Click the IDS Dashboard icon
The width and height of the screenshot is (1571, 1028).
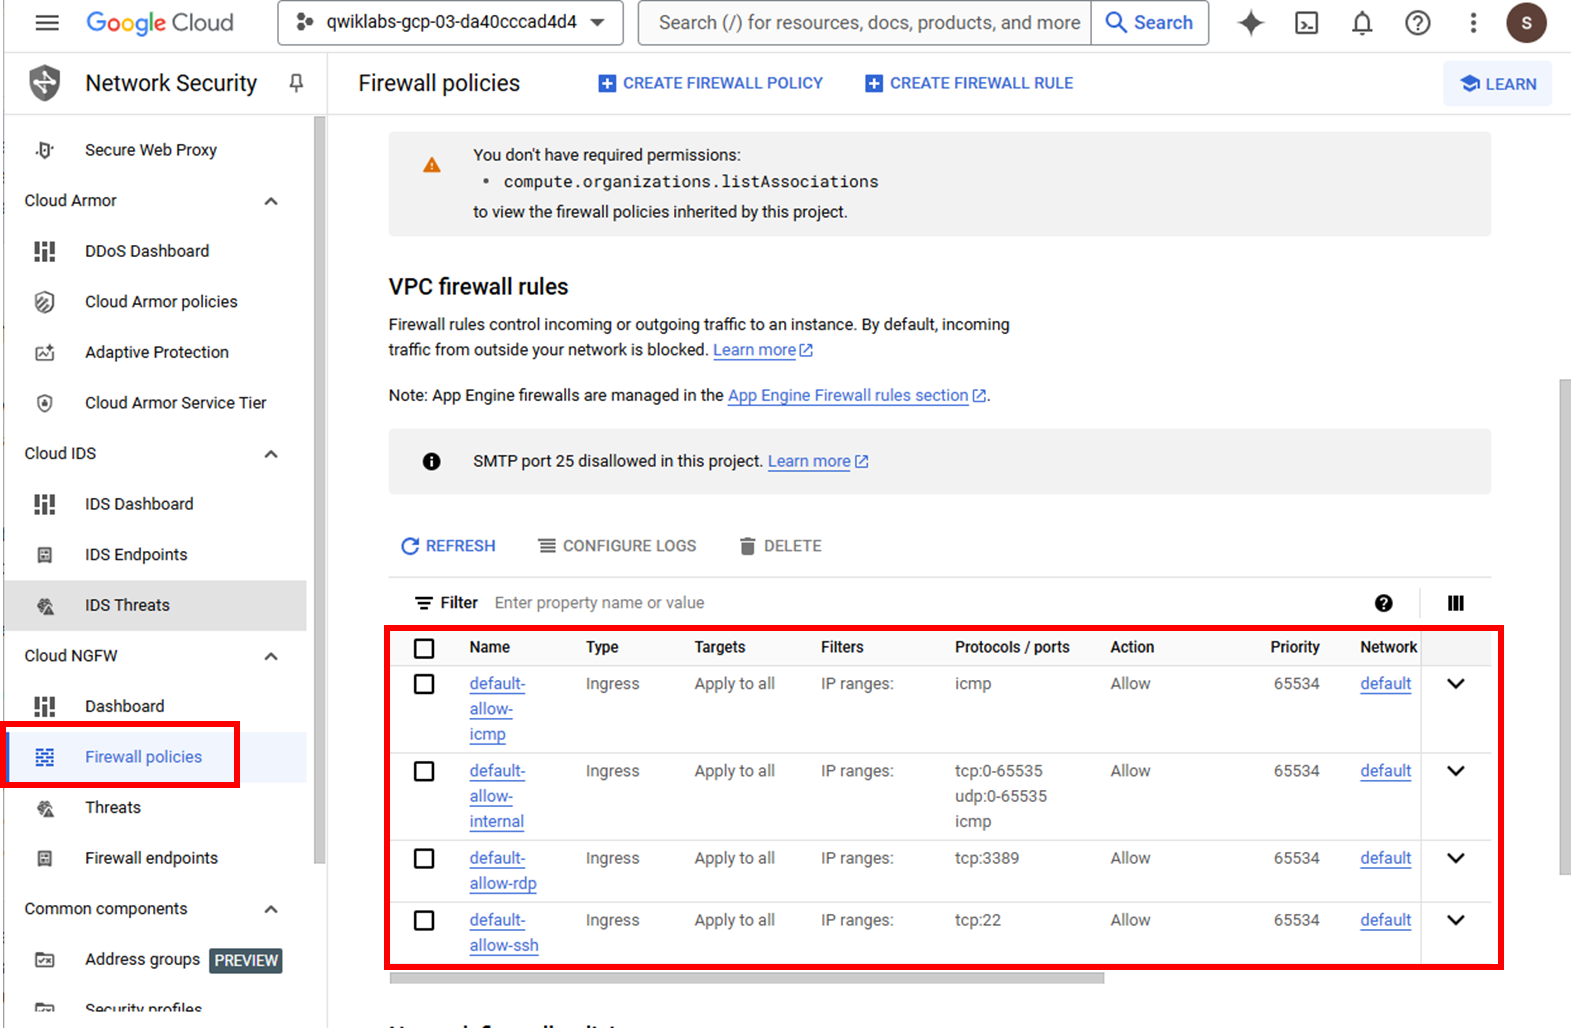45,504
